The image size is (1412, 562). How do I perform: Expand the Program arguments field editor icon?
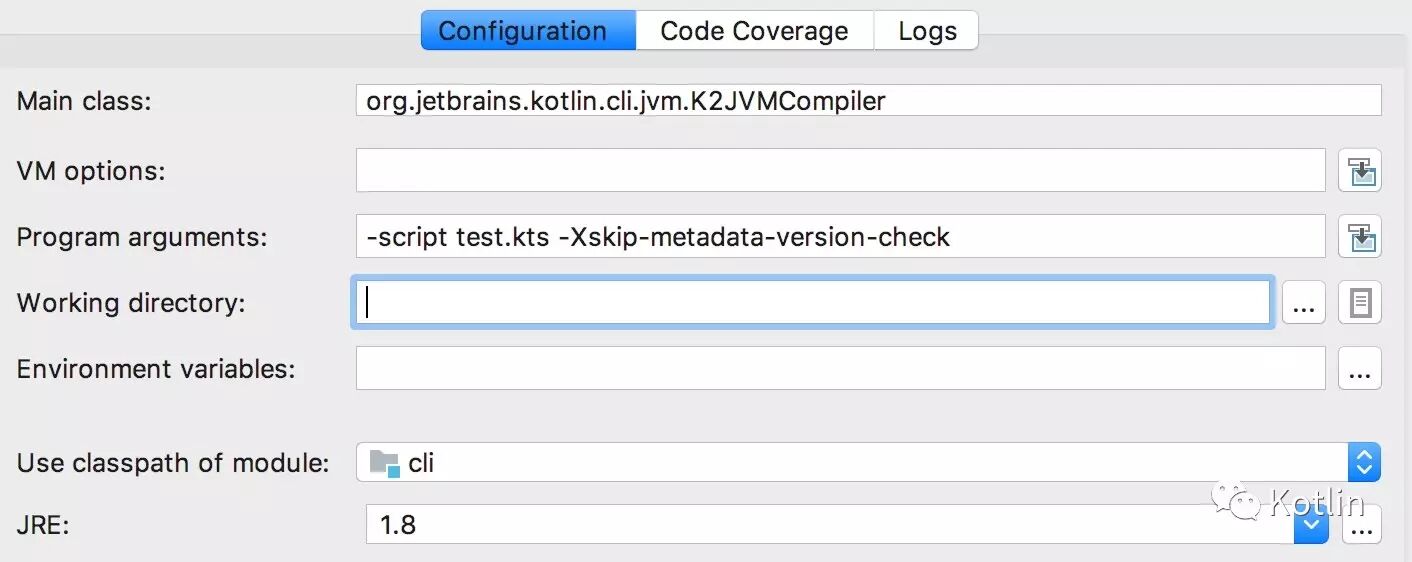click(x=1360, y=237)
